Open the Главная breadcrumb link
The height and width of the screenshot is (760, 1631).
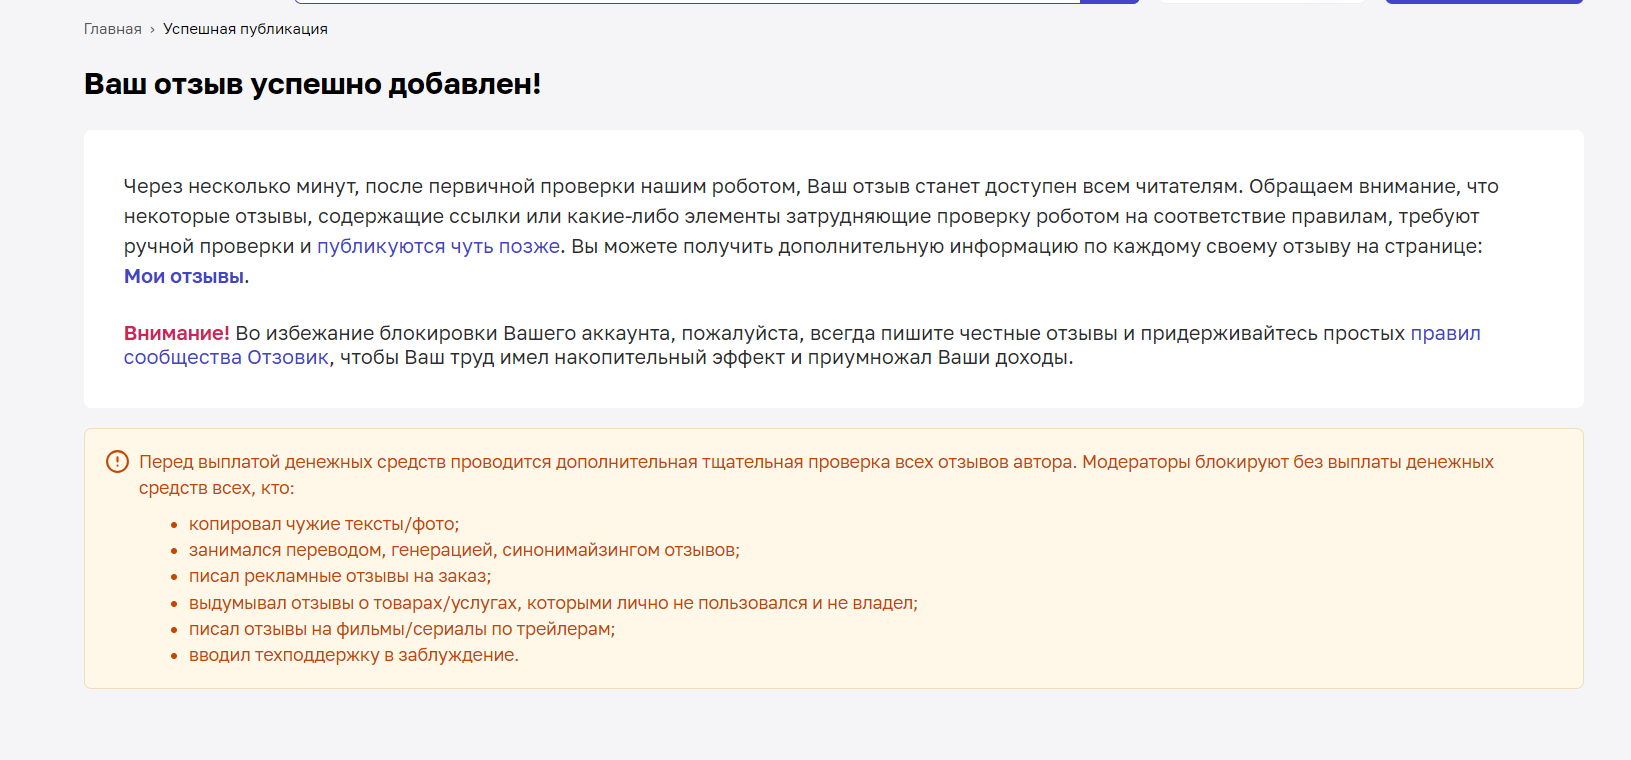[x=113, y=29]
